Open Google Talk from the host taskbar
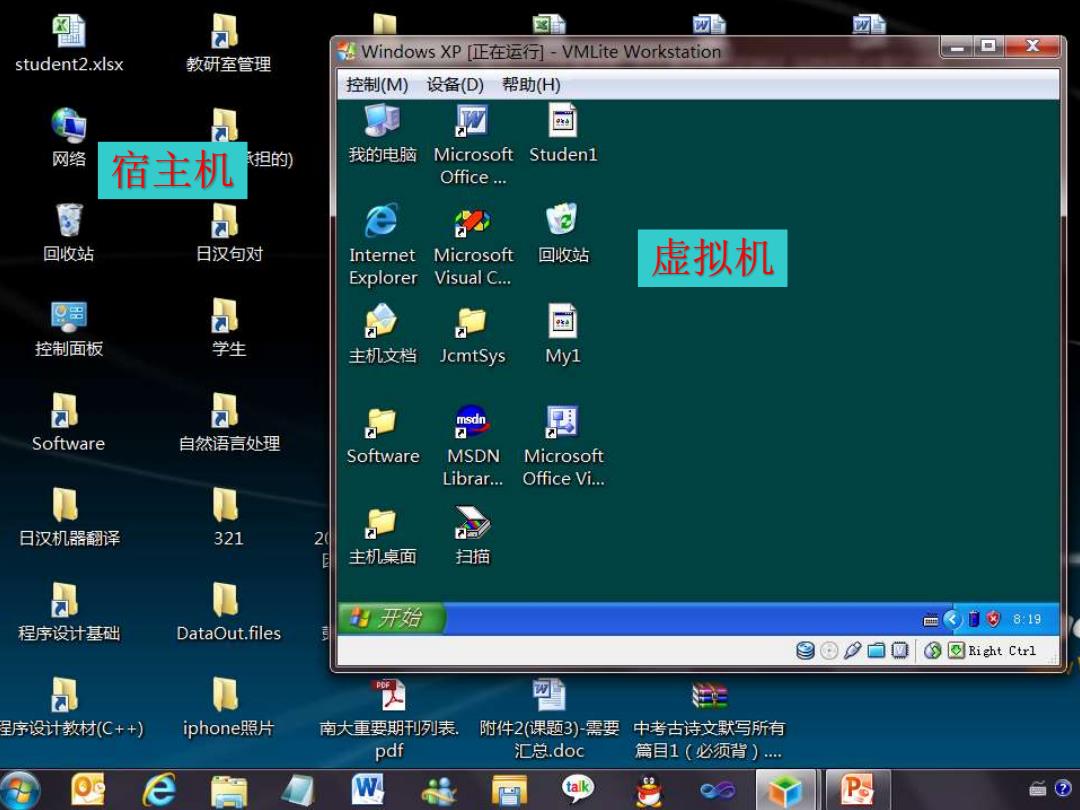 tap(577, 789)
